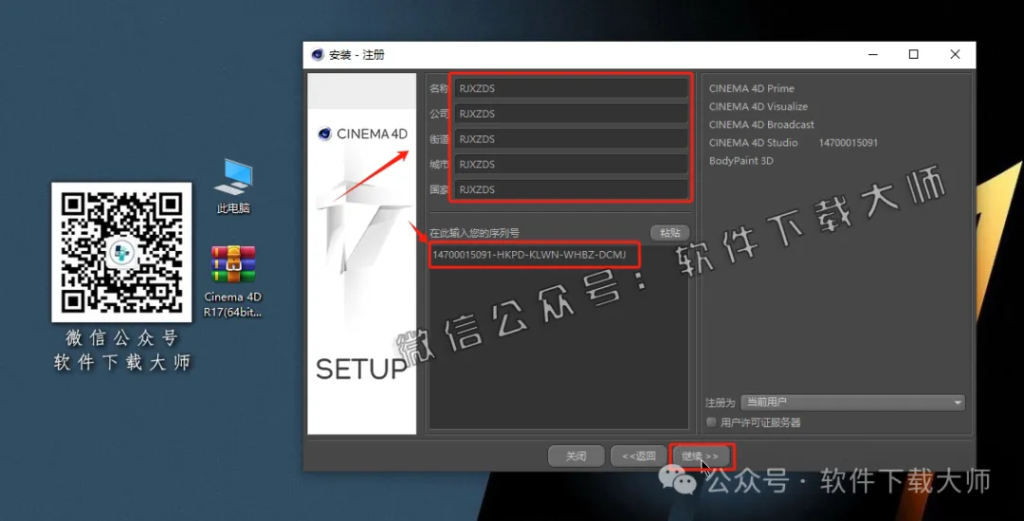Click the 名称 name input field
This screenshot has width=1024, height=521.
point(571,88)
